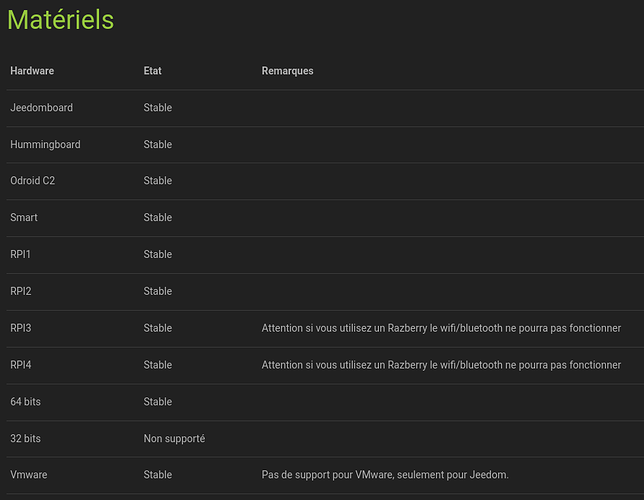
Task: Select the RPI1 row label
Action: 20,254
